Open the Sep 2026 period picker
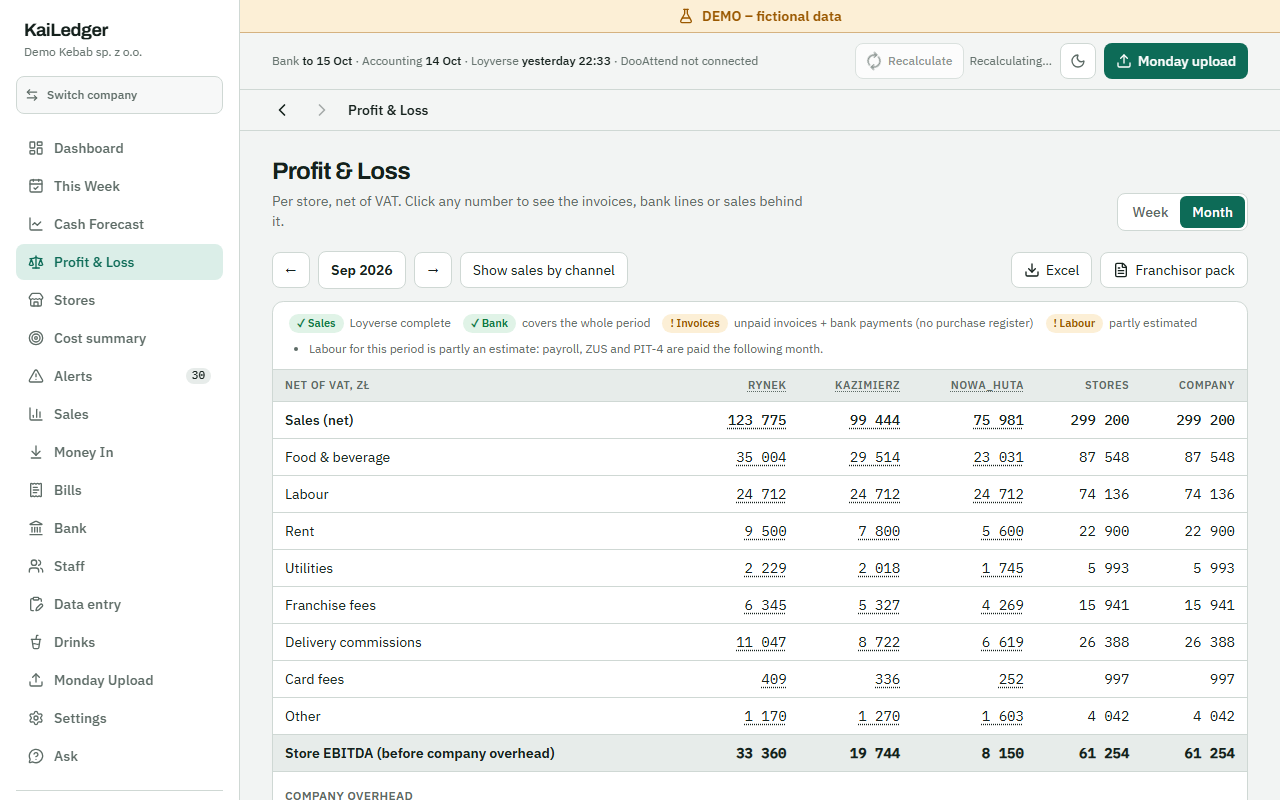Image resolution: width=1280 pixels, height=800 pixels. 362,270
